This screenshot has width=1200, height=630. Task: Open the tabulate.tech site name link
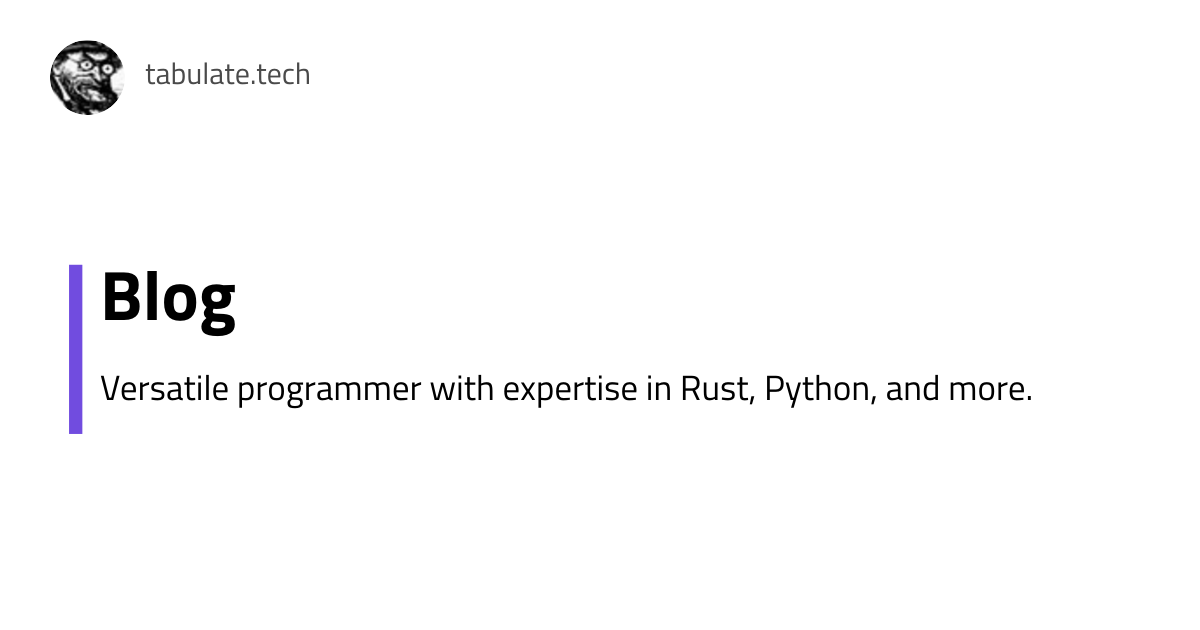pos(227,75)
